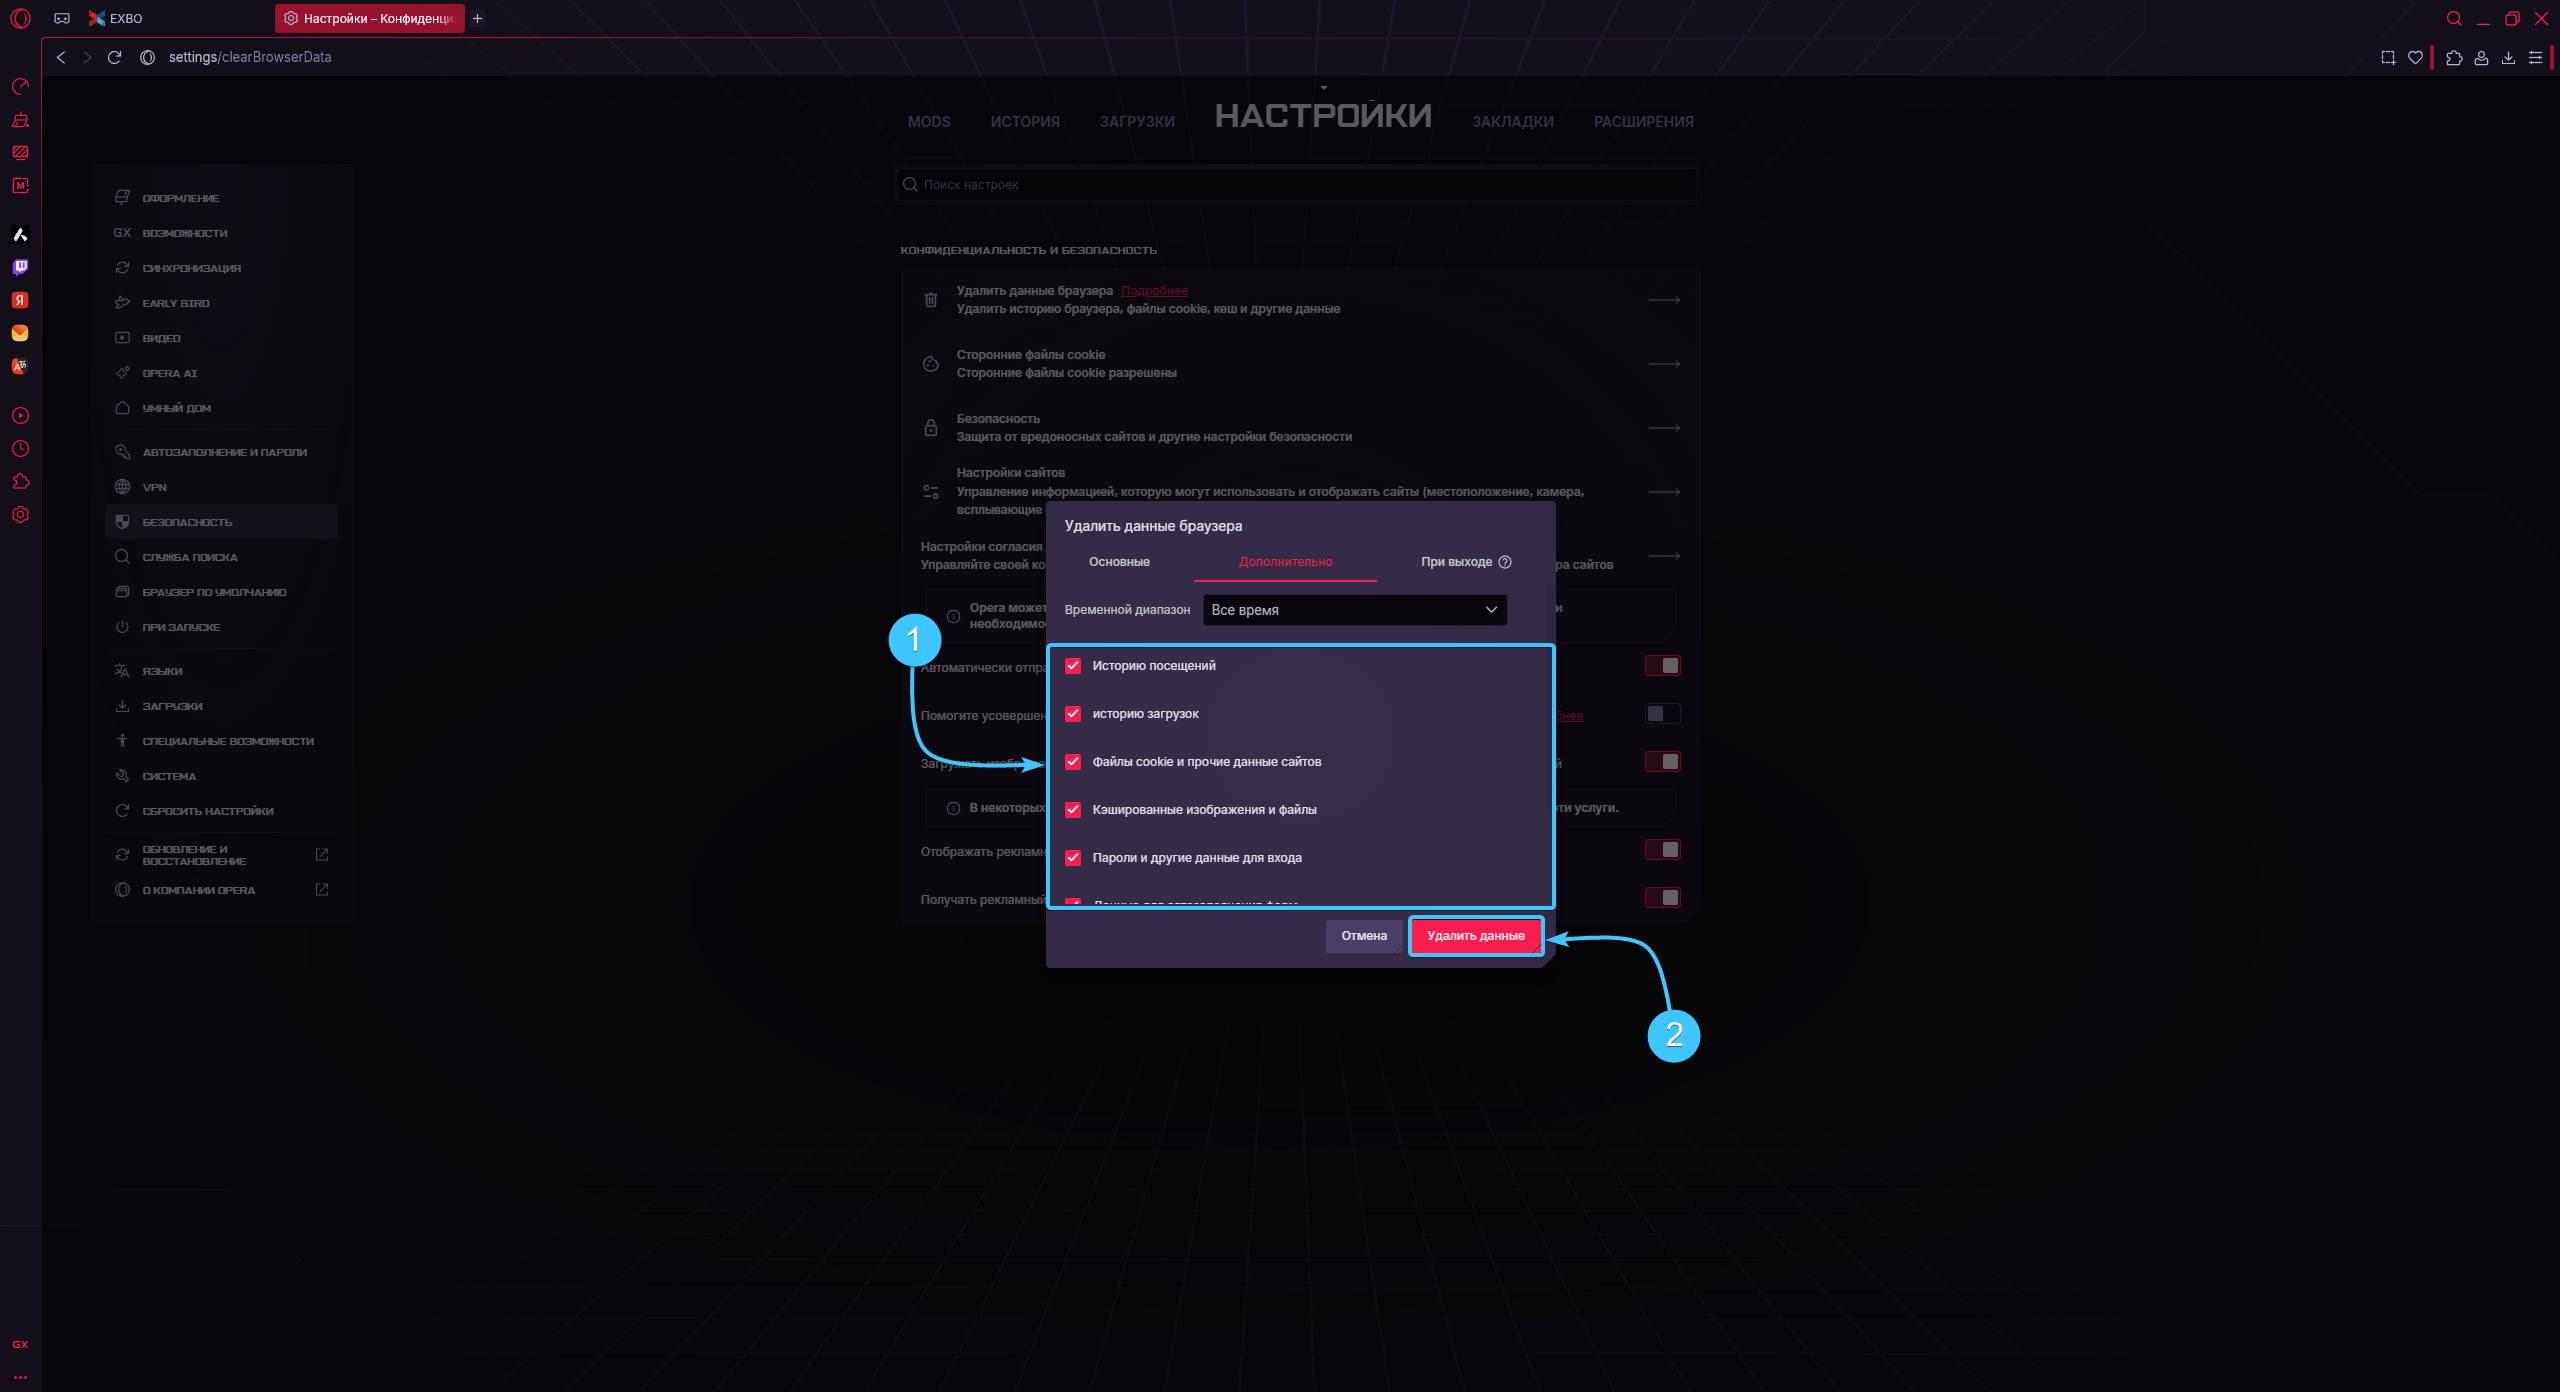The height and width of the screenshot is (1392, 2560).
Task: Reload the page using refresh icon
Action: [x=115, y=58]
